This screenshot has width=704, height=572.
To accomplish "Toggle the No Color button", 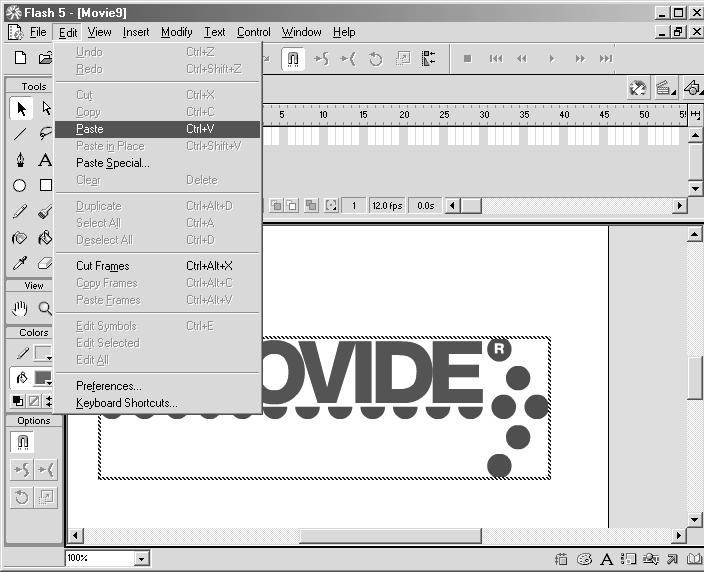I will (34, 400).
